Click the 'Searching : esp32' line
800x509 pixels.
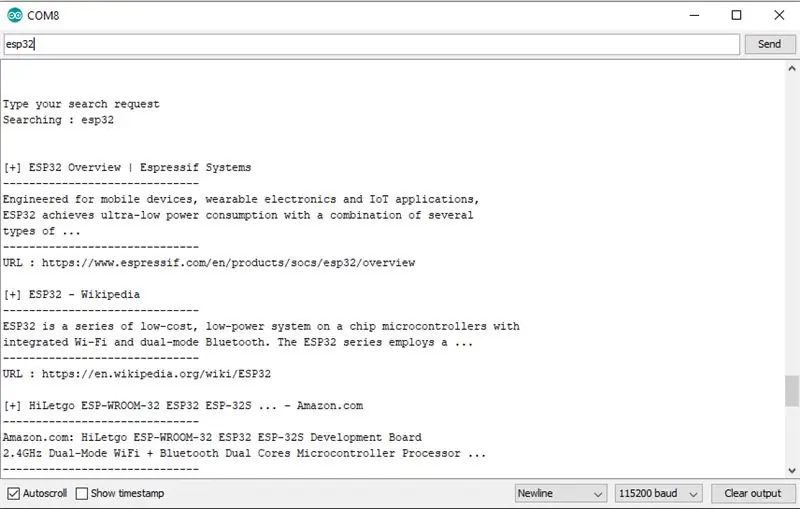(58, 120)
